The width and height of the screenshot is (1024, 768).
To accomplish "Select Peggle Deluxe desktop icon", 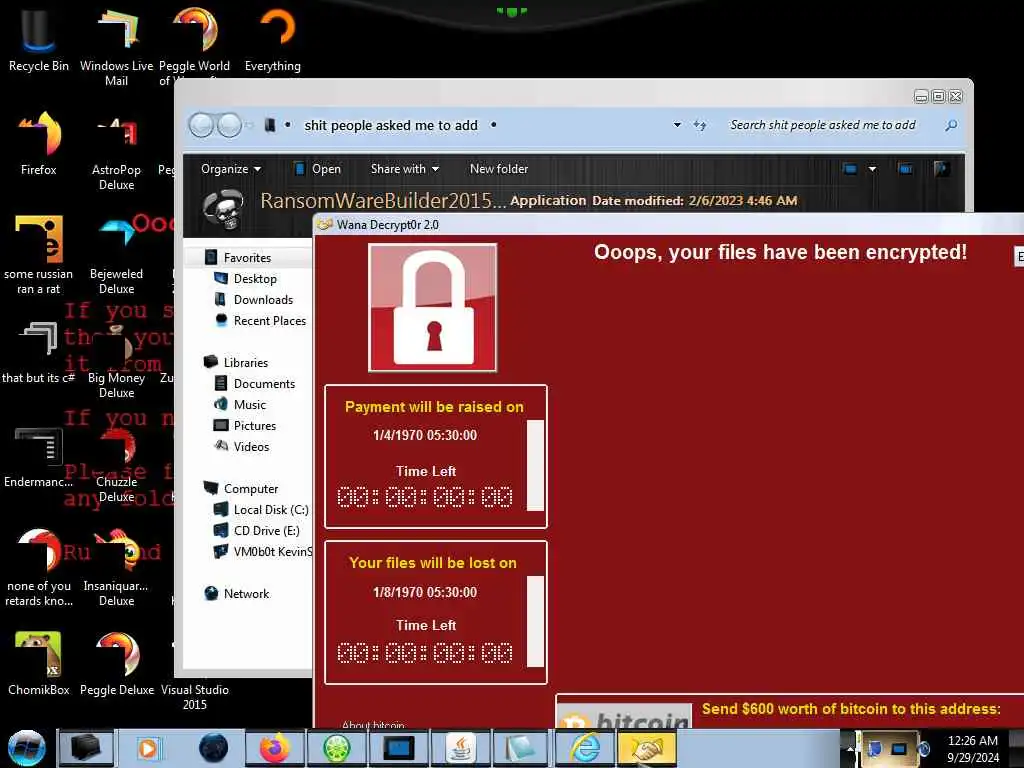I will (x=116, y=663).
